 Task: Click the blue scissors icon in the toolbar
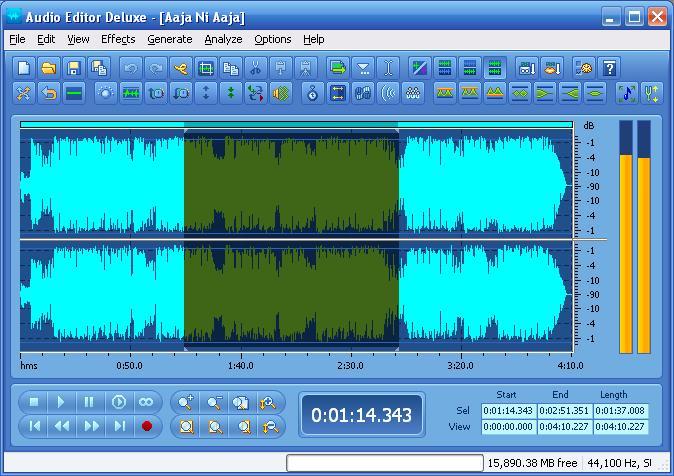coord(256,68)
